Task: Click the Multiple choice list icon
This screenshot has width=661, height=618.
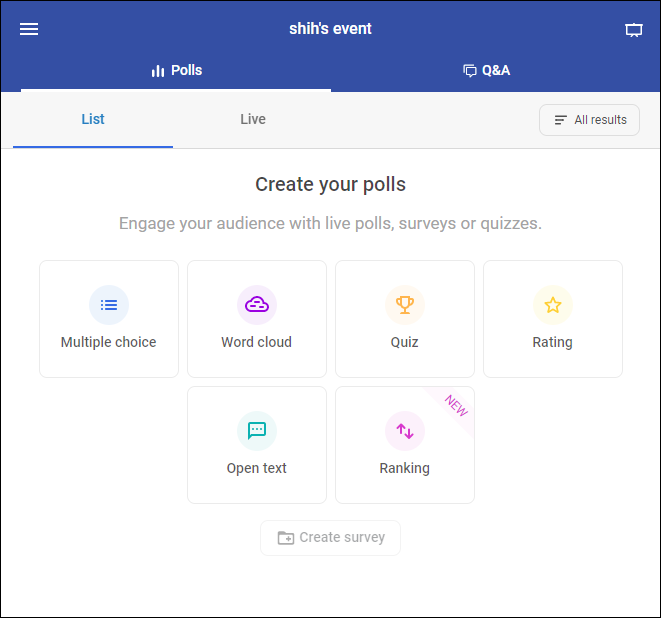Action: point(109,305)
